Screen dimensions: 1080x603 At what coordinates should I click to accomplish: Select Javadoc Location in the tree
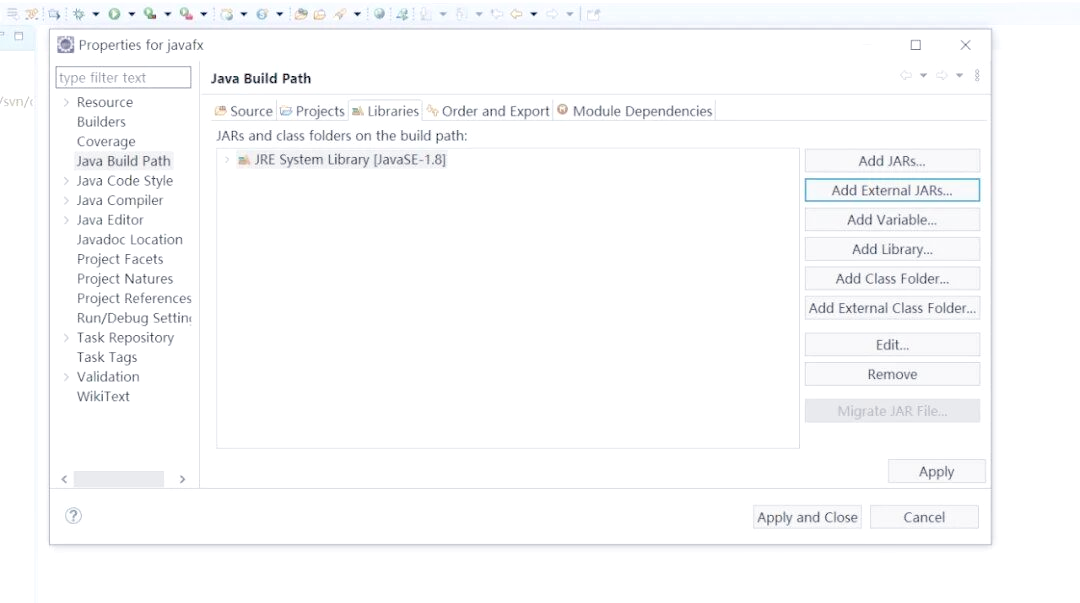pyautogui.click(x=129, y=240)
